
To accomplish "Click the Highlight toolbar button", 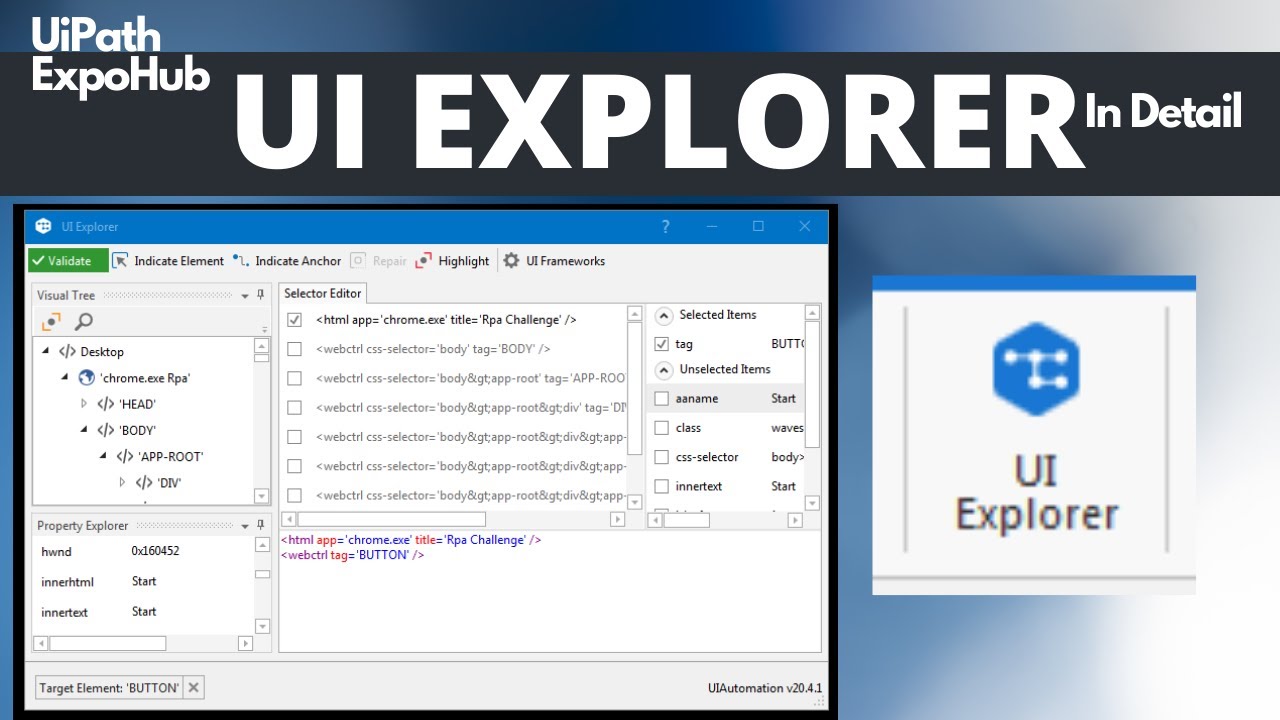I will pyautogui.click(x=452, y=261).
